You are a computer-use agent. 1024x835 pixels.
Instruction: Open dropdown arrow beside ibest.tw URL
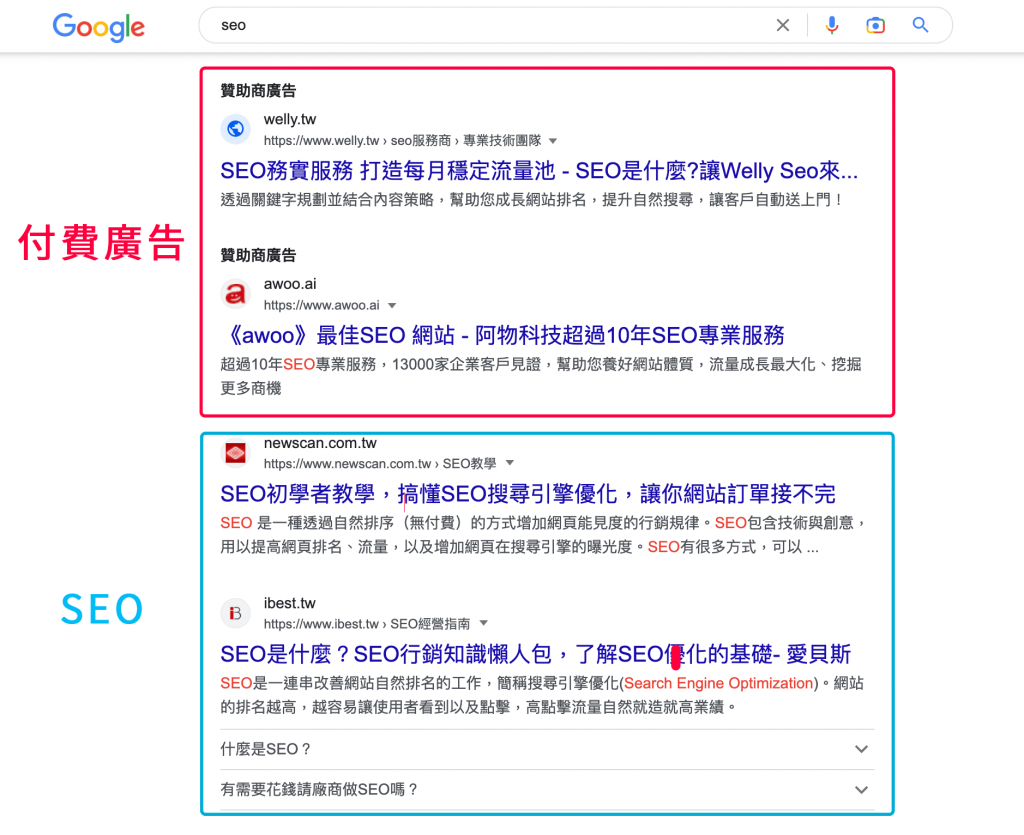(483, 623)
